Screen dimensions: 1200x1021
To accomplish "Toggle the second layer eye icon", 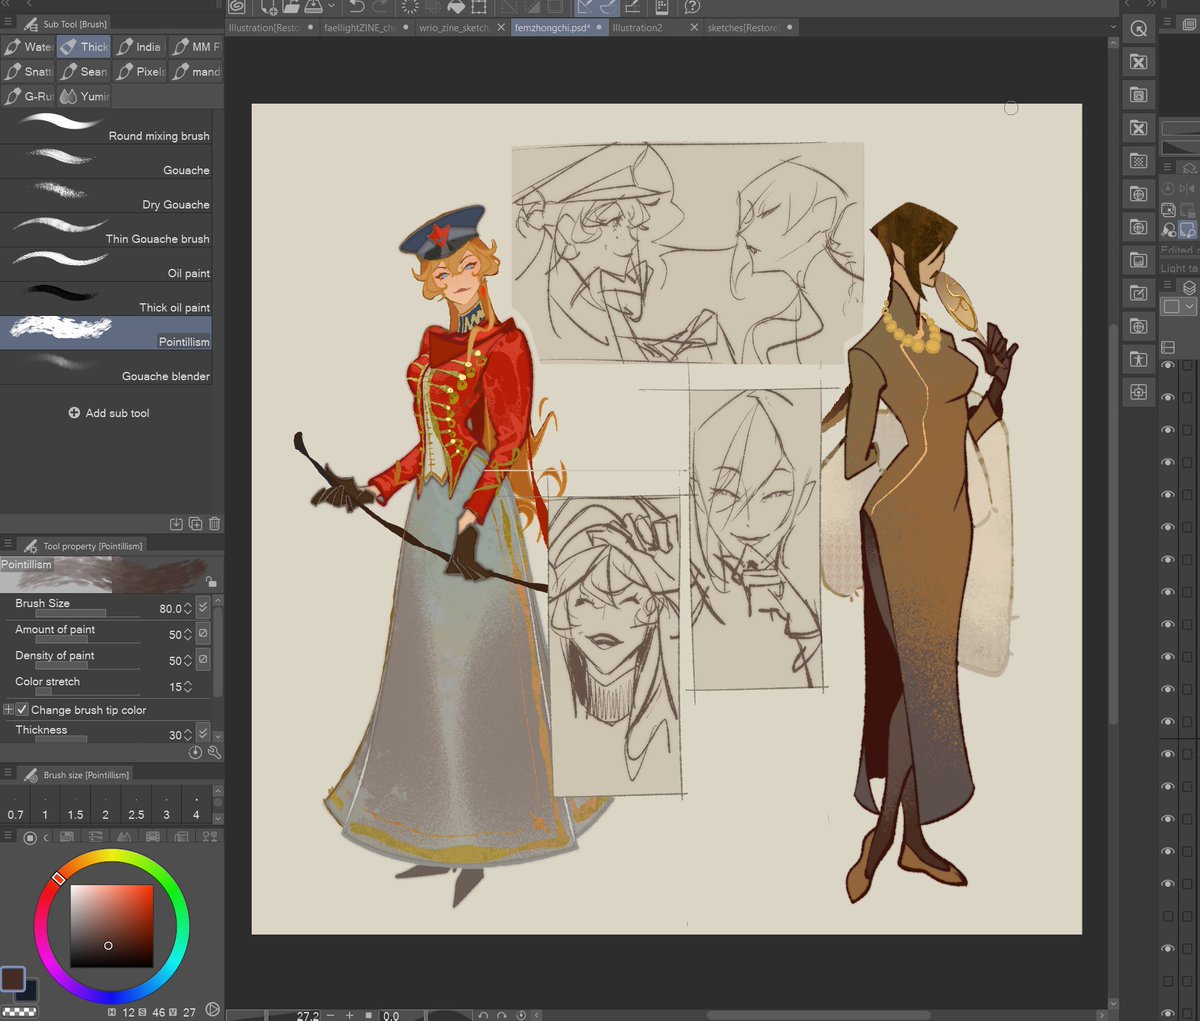I will (1167, 398).
